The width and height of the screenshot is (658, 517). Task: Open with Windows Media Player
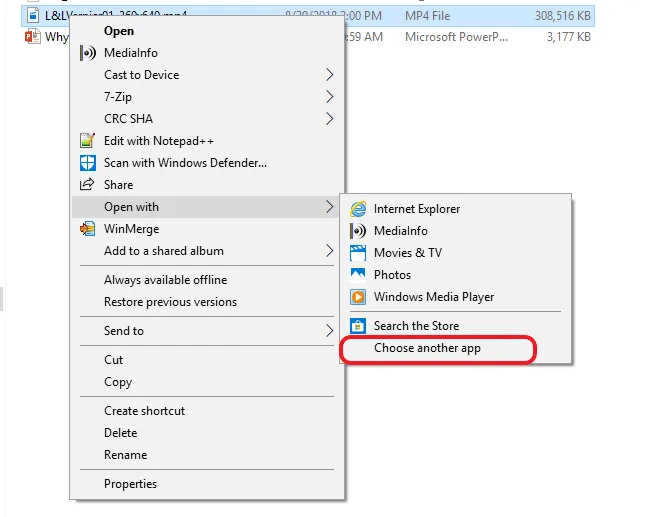click(455, 297)
